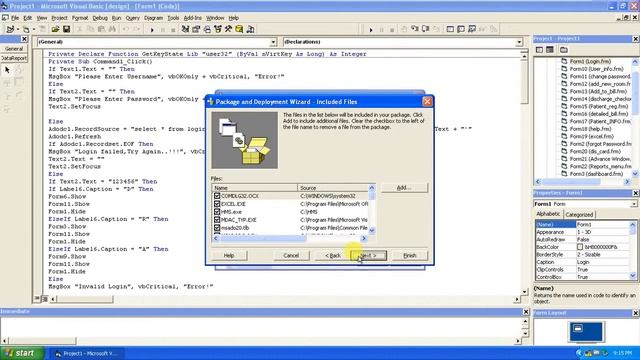Open Toolbox toolbar icon

pyautogui.click(x=228, y=29)
